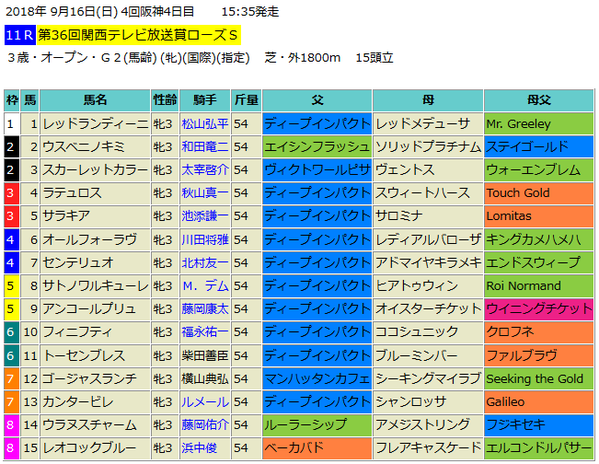Click horse name ラテュロス
599x464 pixels.
coord(72,193)
